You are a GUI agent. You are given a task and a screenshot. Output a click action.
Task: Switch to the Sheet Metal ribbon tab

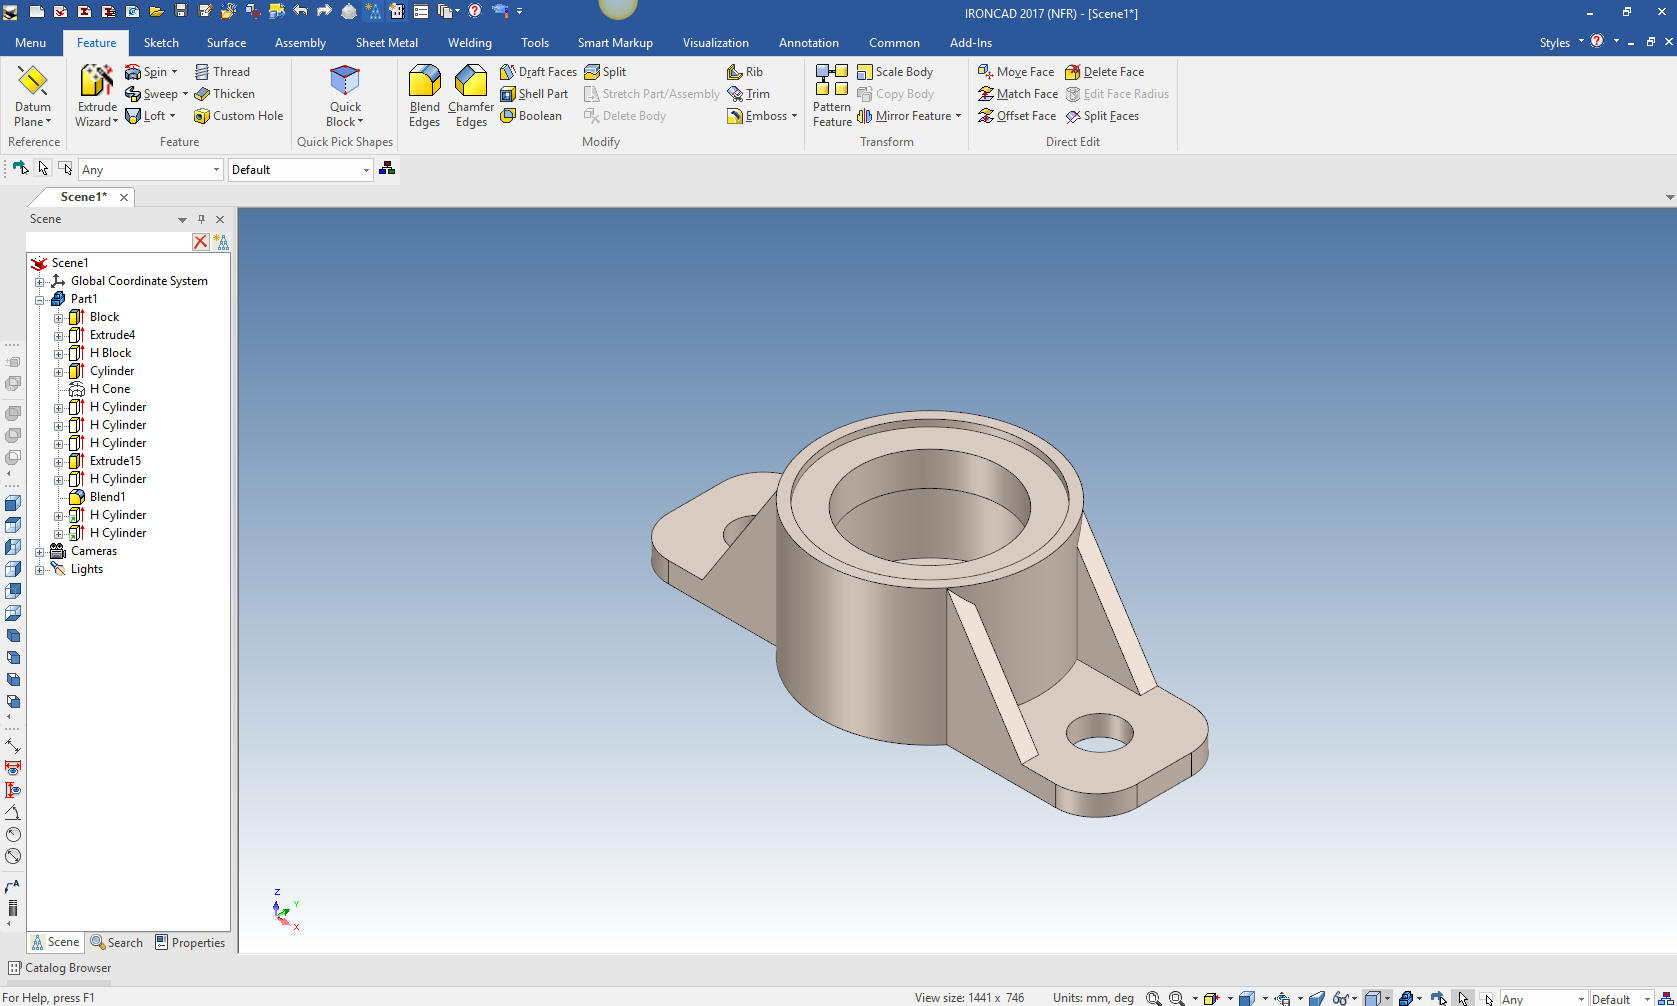tap(386, 43)
